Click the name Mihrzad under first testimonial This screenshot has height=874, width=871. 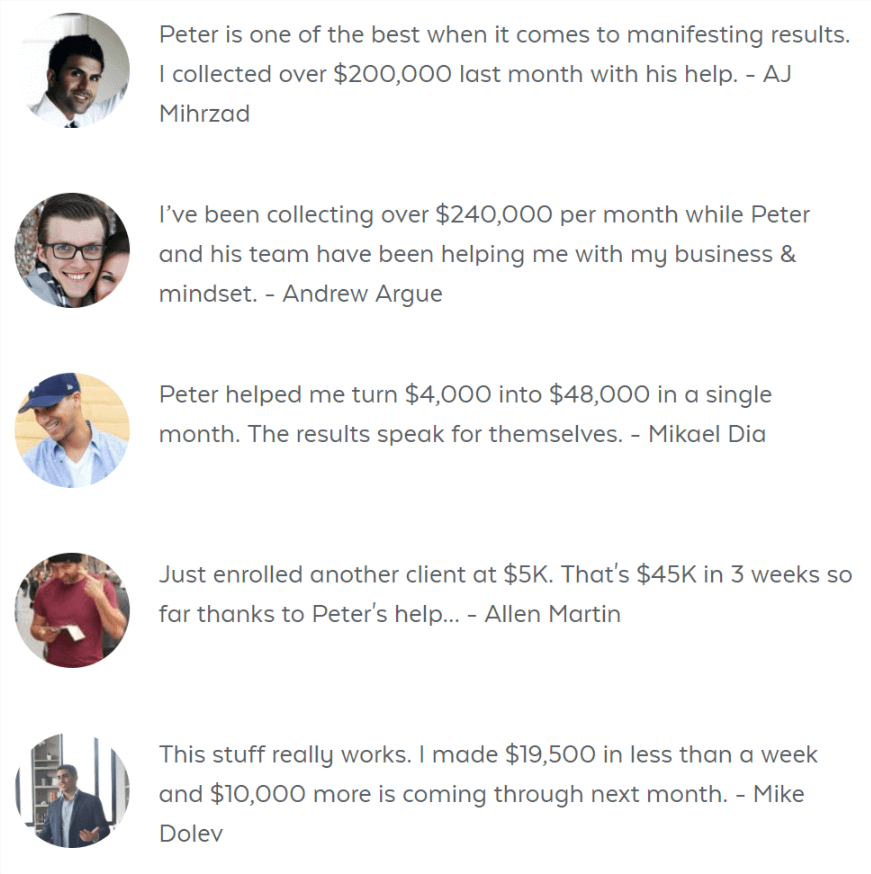coord(205,114)
